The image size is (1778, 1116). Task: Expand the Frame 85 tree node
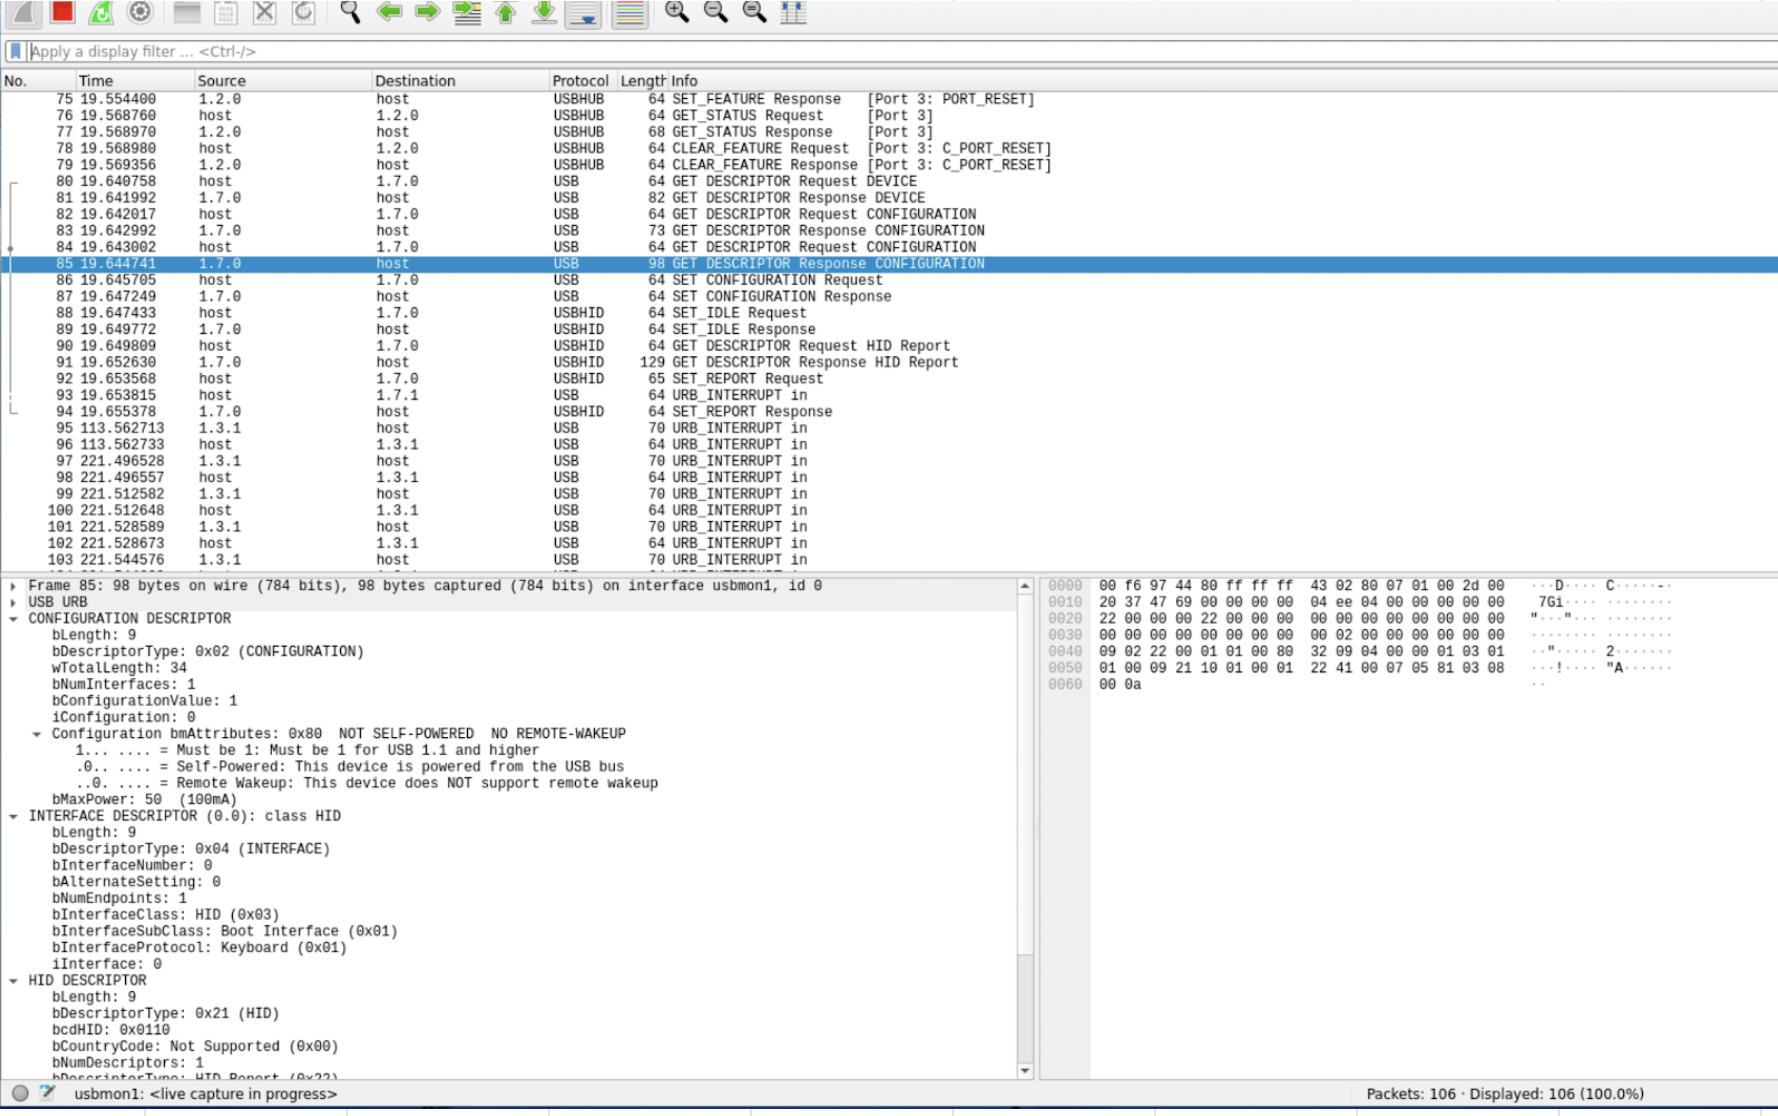point(13,586)
